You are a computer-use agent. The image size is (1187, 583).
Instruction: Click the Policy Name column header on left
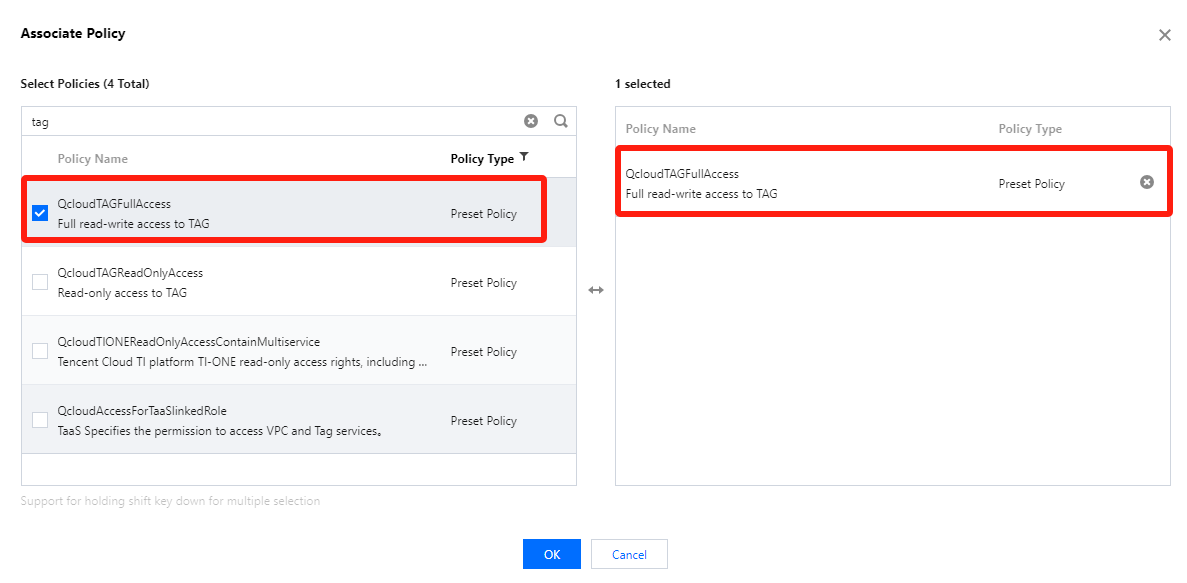[93, 159]
